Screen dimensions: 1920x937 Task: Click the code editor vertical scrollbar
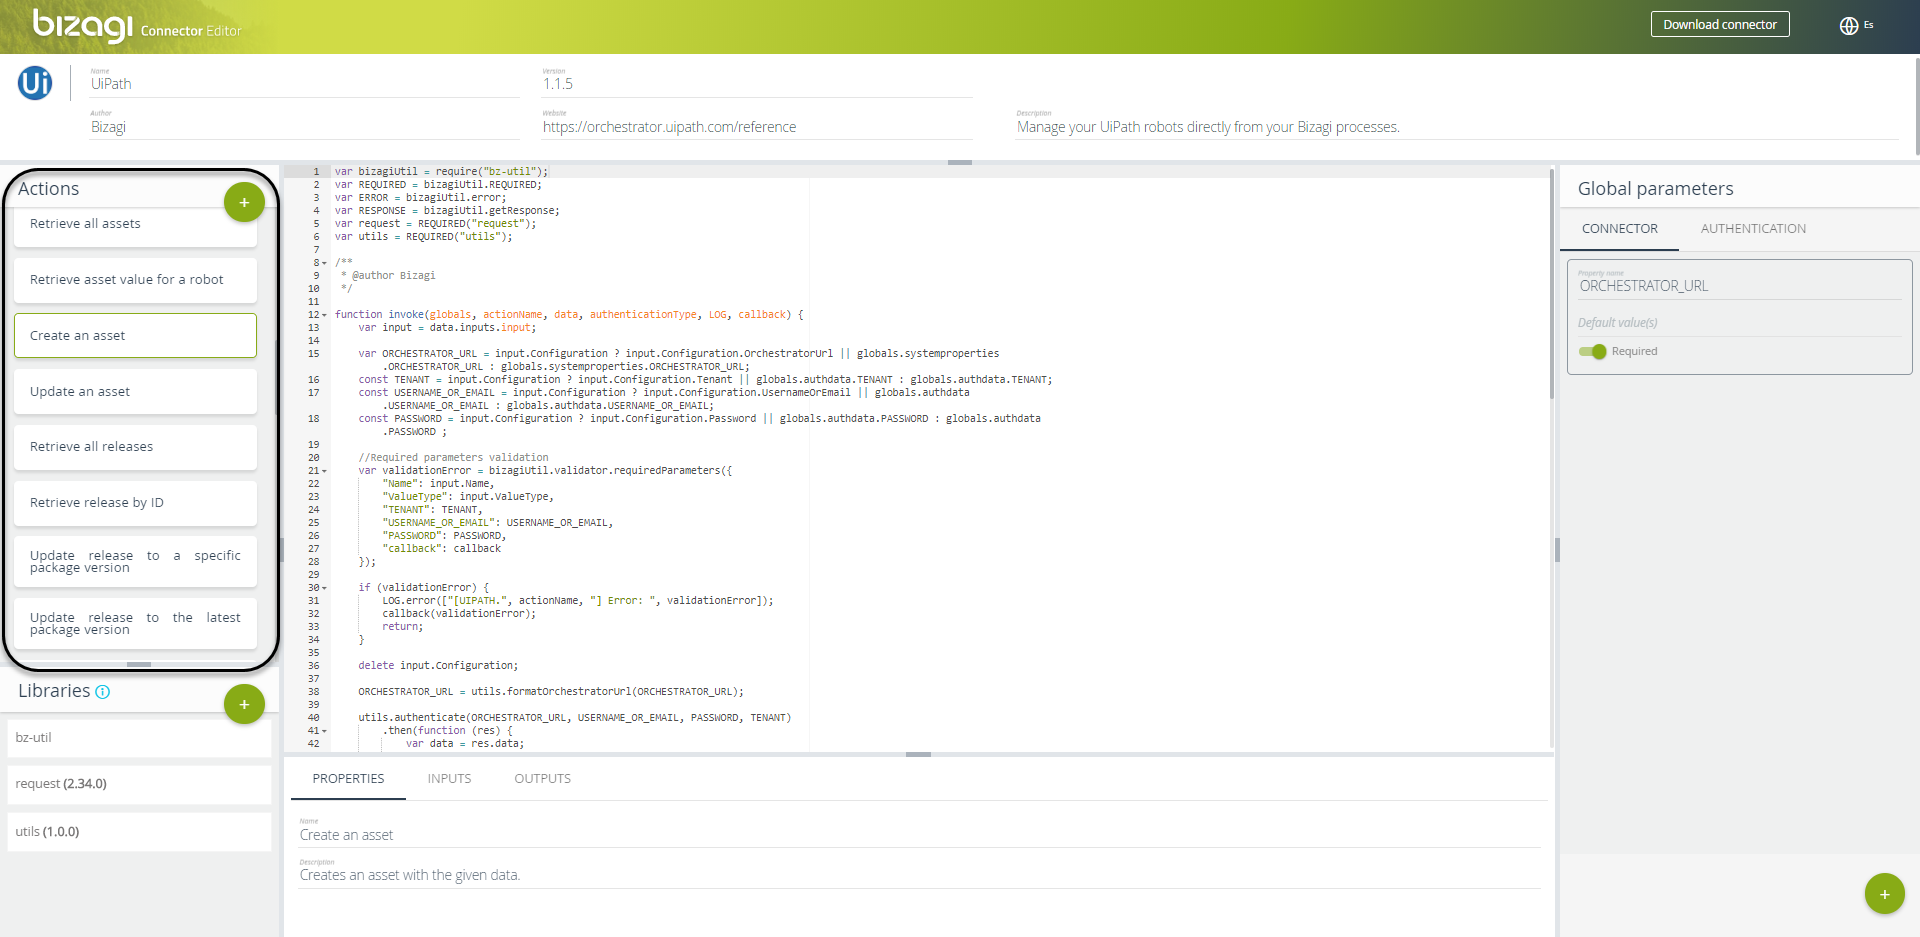click(1551, 285)
